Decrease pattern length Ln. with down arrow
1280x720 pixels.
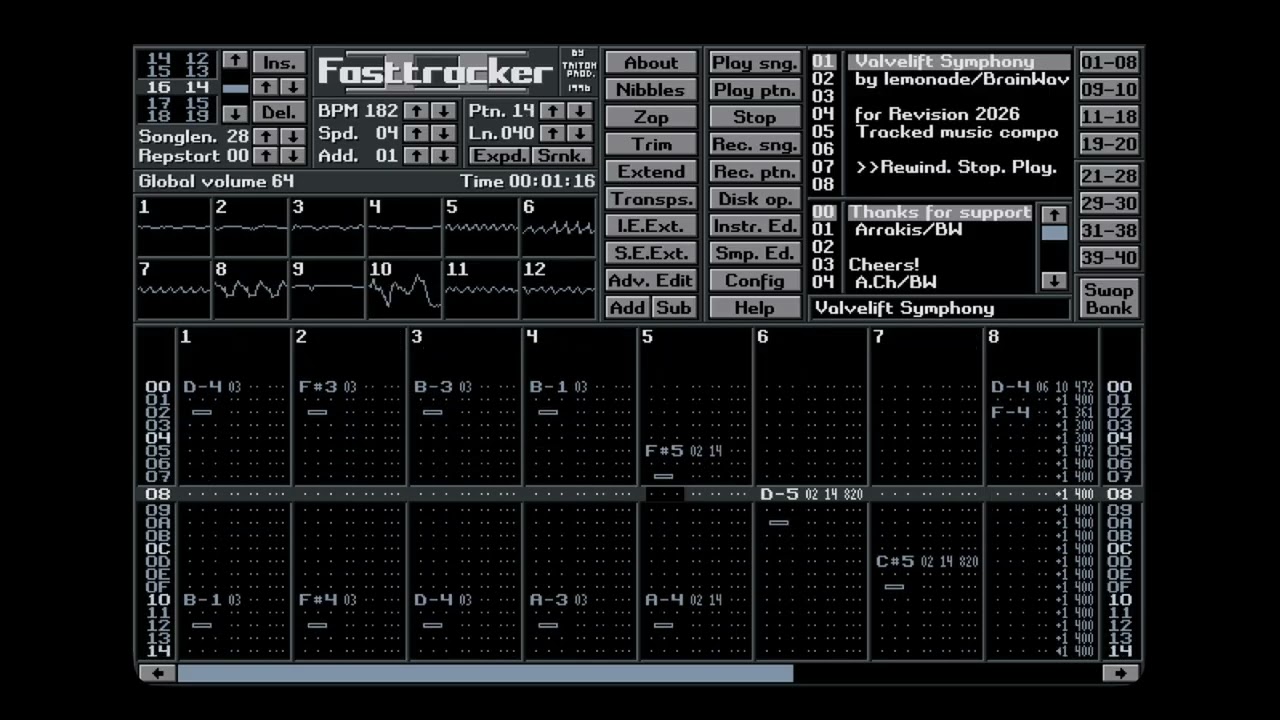click(580, 133)
